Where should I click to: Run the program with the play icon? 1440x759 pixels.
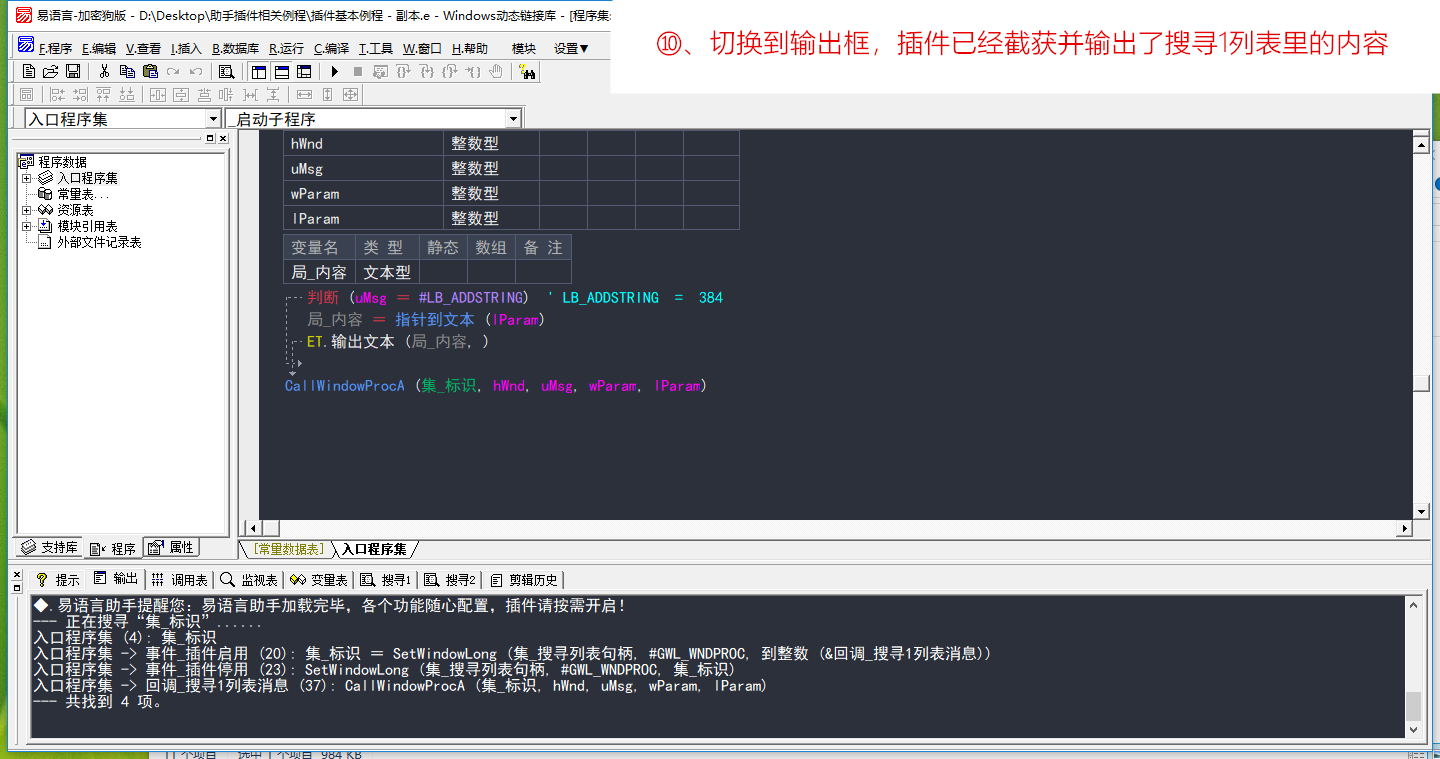tap(335, 71)
